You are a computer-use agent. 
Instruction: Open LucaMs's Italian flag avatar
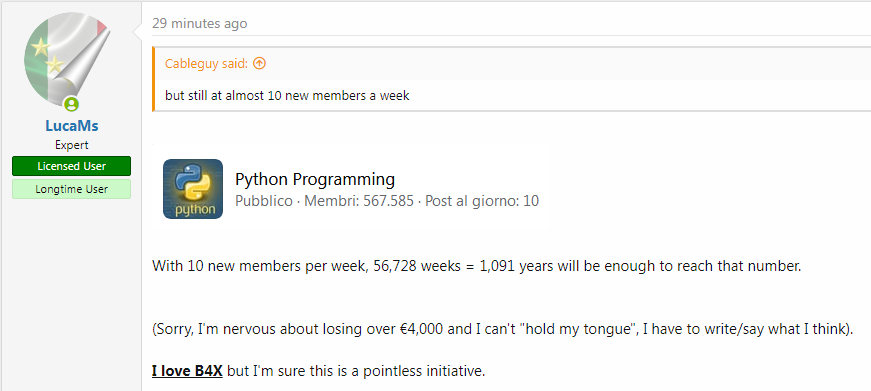click(x=67, y=60)
